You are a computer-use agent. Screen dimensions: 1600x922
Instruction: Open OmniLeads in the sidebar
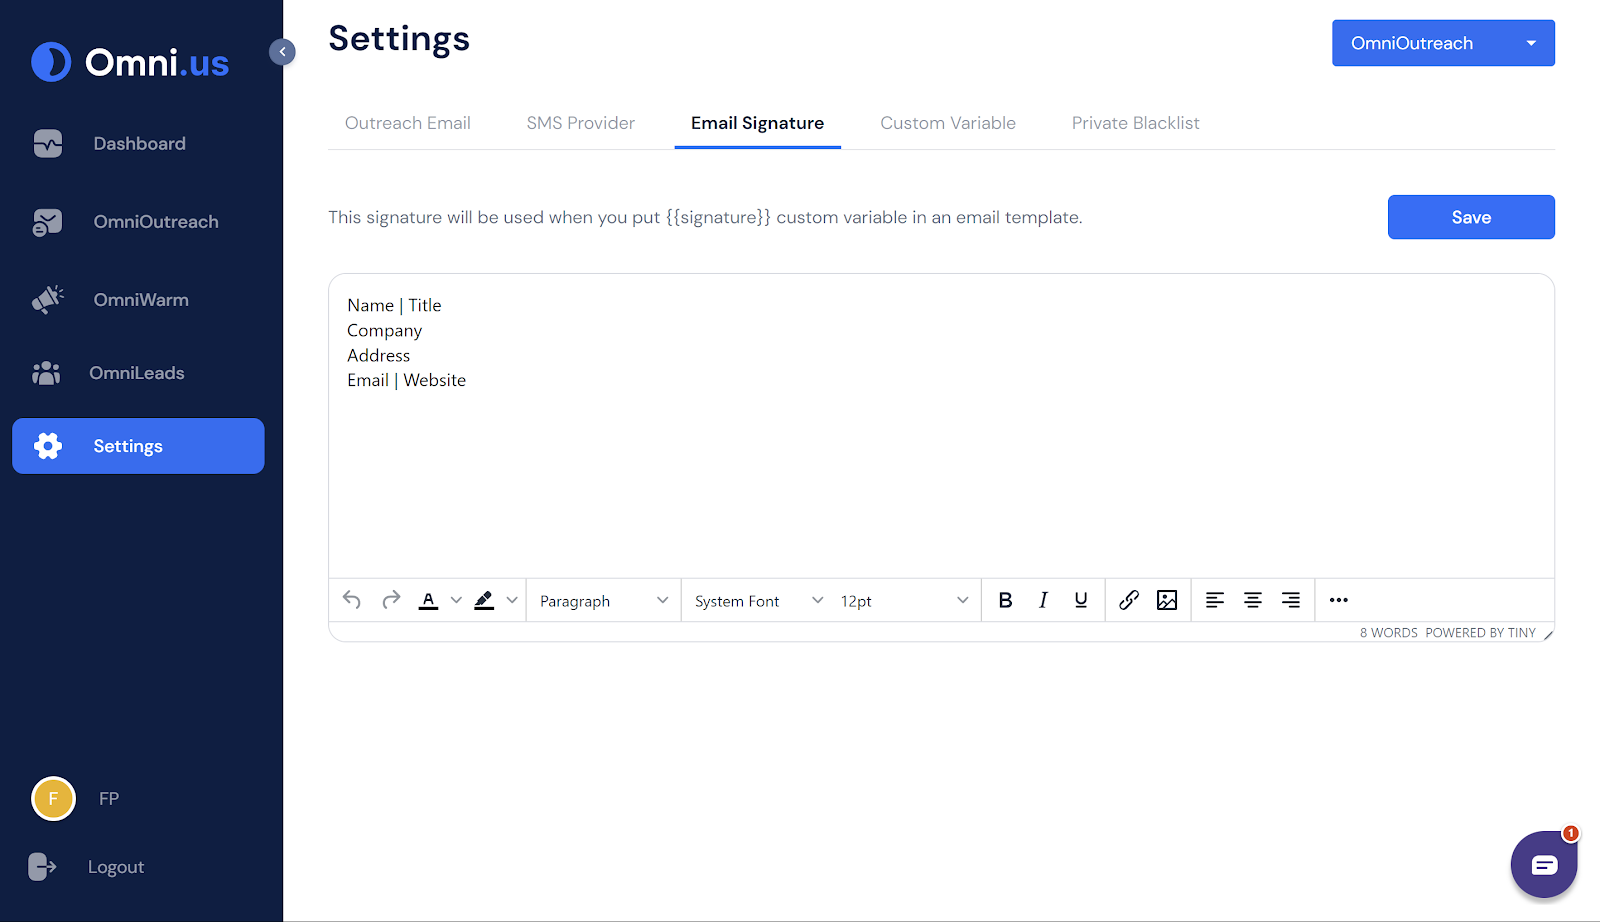(138, 373)
